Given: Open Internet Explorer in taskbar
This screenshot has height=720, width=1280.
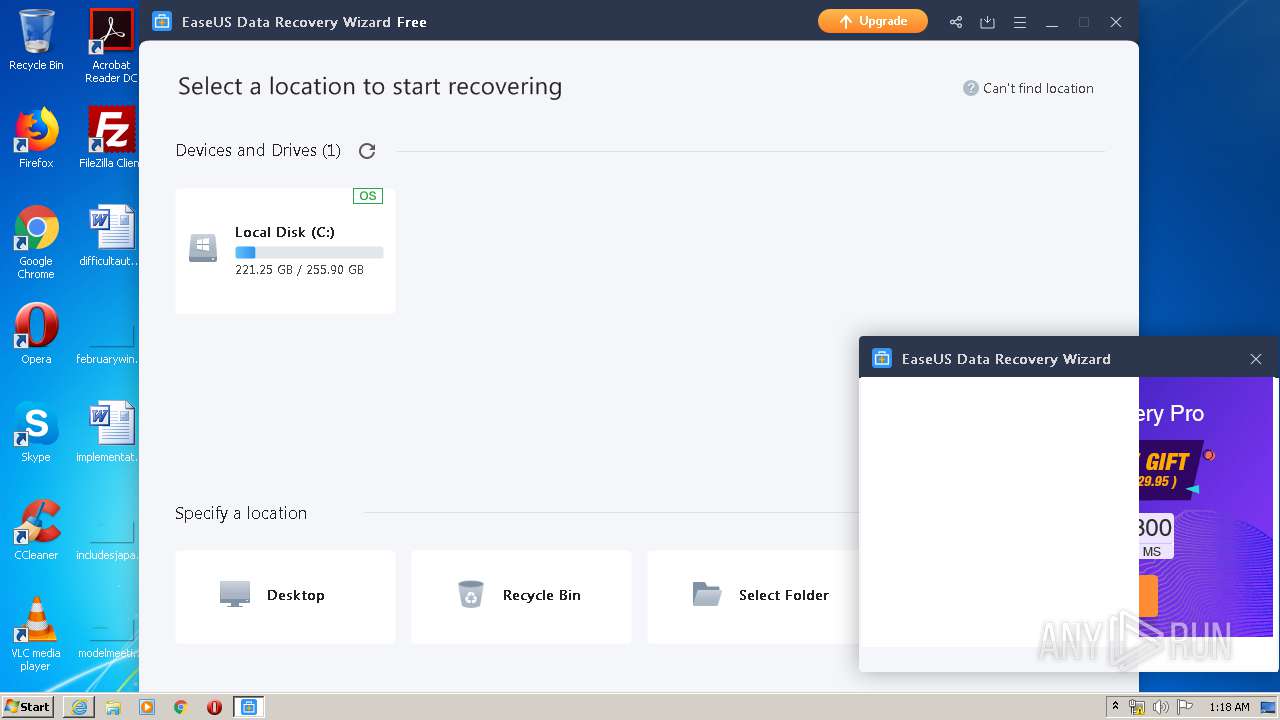Looking at the screenshot, I should point(79,707).
